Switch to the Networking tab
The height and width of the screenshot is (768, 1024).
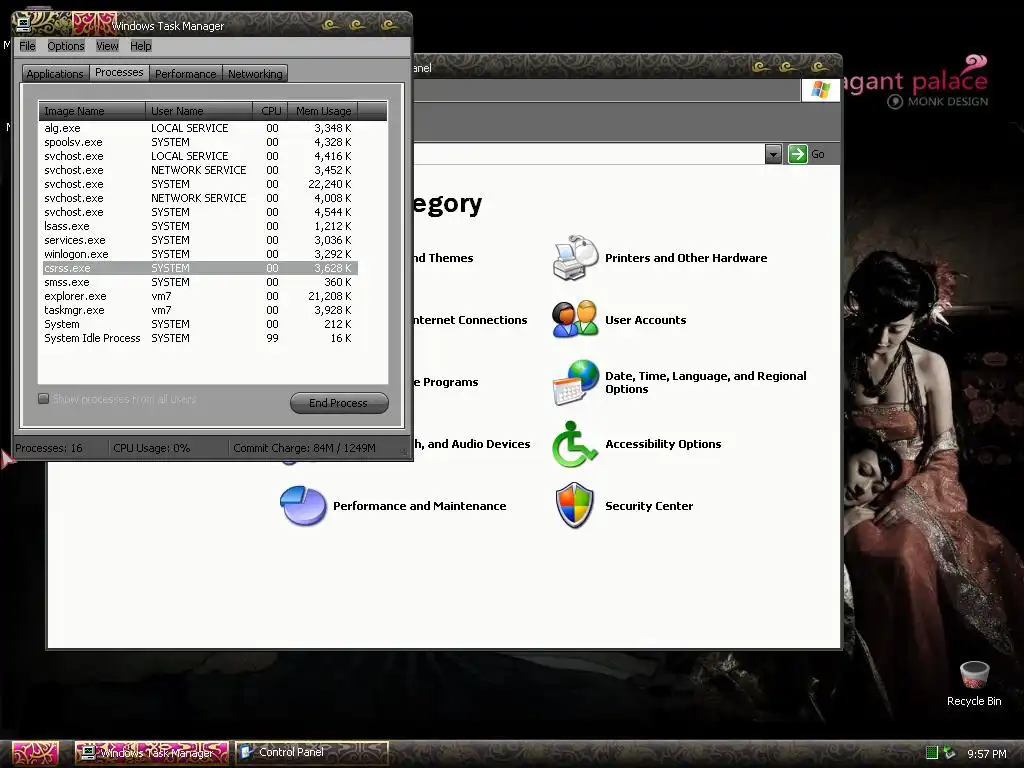tap(255, 74)
